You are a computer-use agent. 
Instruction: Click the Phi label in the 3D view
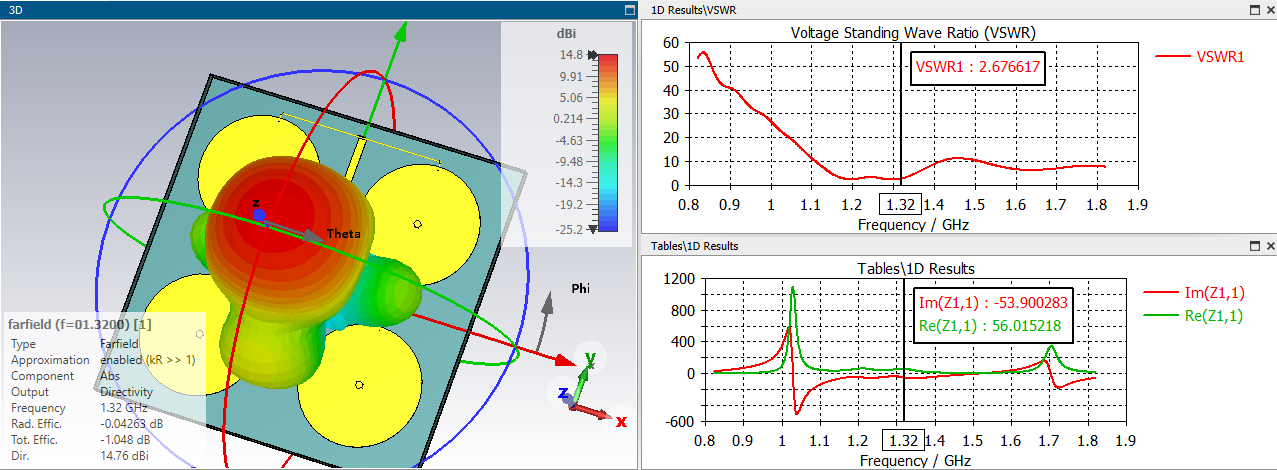[580, 288]
